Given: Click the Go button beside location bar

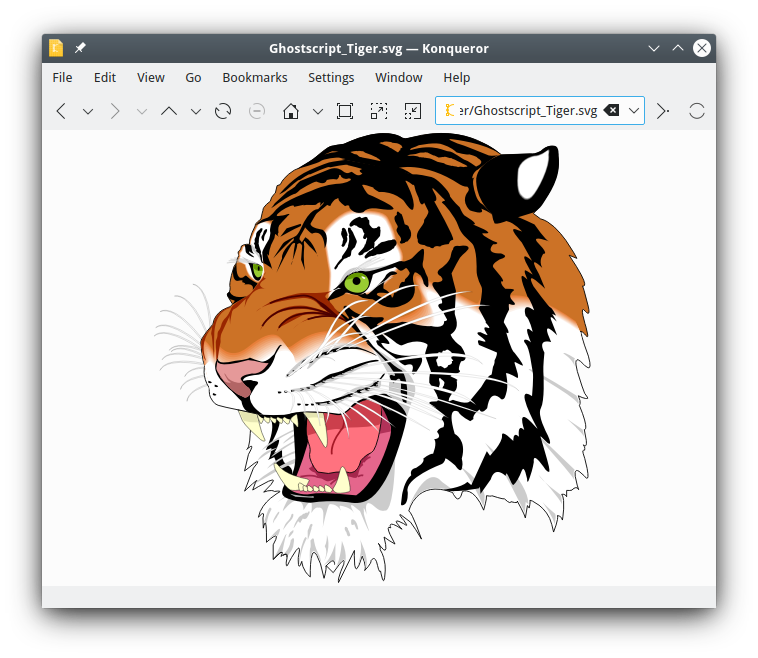Looking at the screenshot, I should [x=662, y=111].
